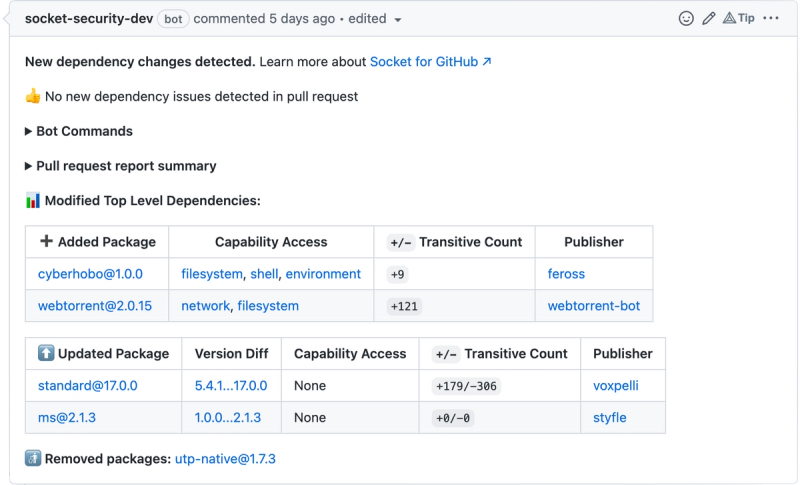Click the Tip warning icon
Image resolution: width=800 pixels, height=485 pixels.
point(738,18)
